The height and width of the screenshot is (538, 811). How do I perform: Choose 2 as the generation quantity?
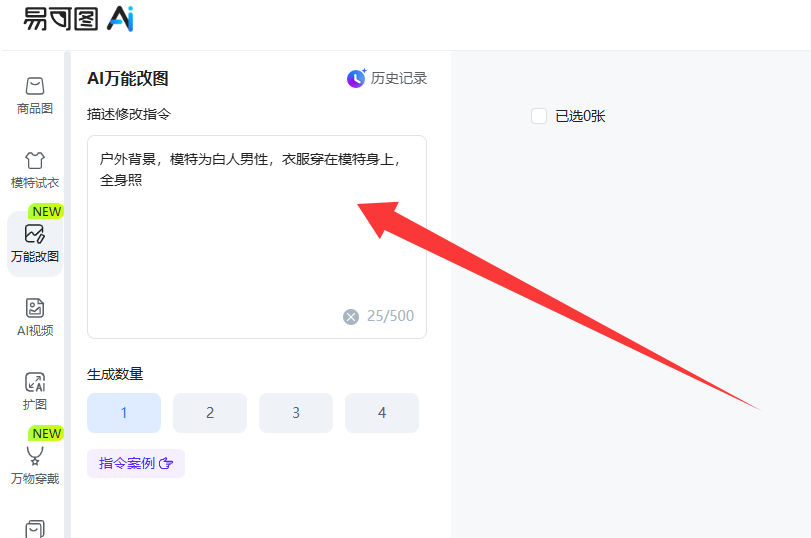[210, 413]
